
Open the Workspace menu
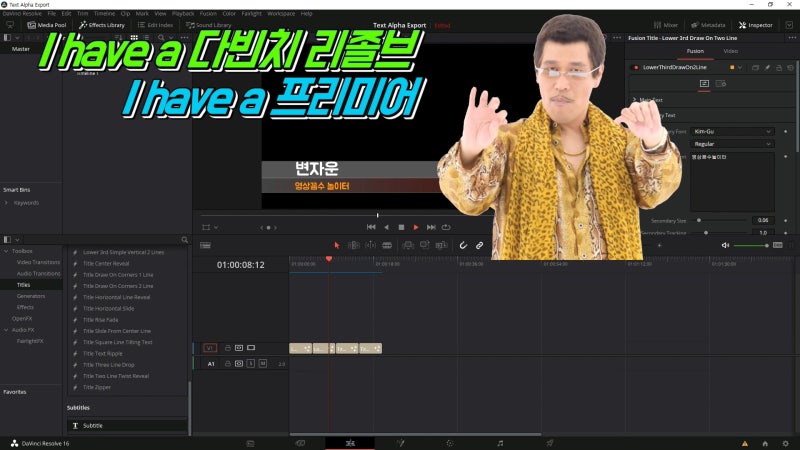(x=281, y=14)
